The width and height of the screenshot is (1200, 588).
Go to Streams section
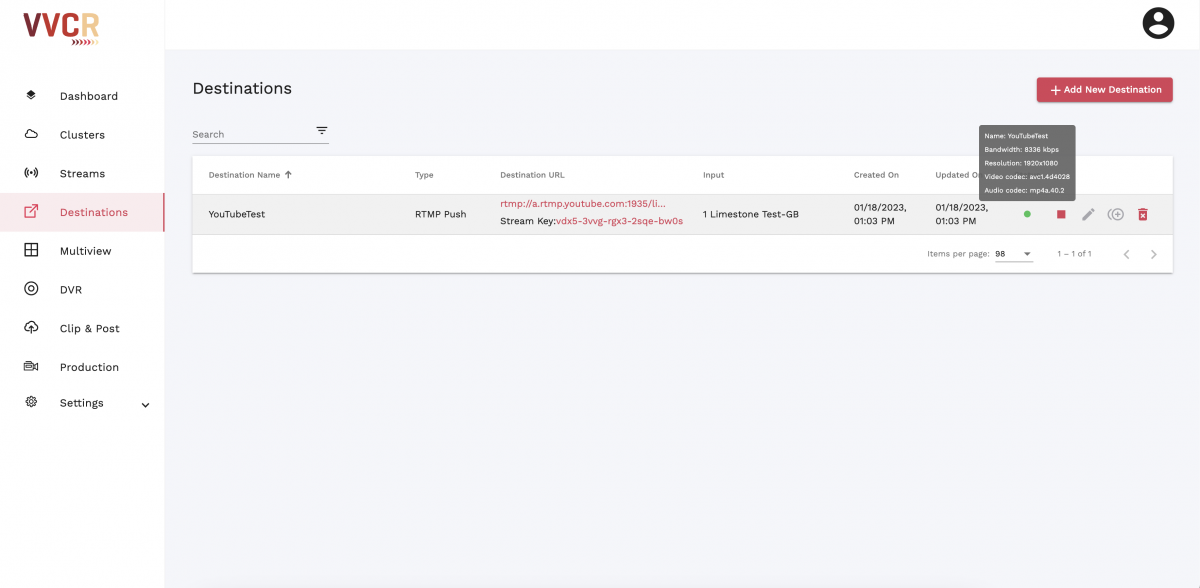pyautogui.click(x=82, y=174)
